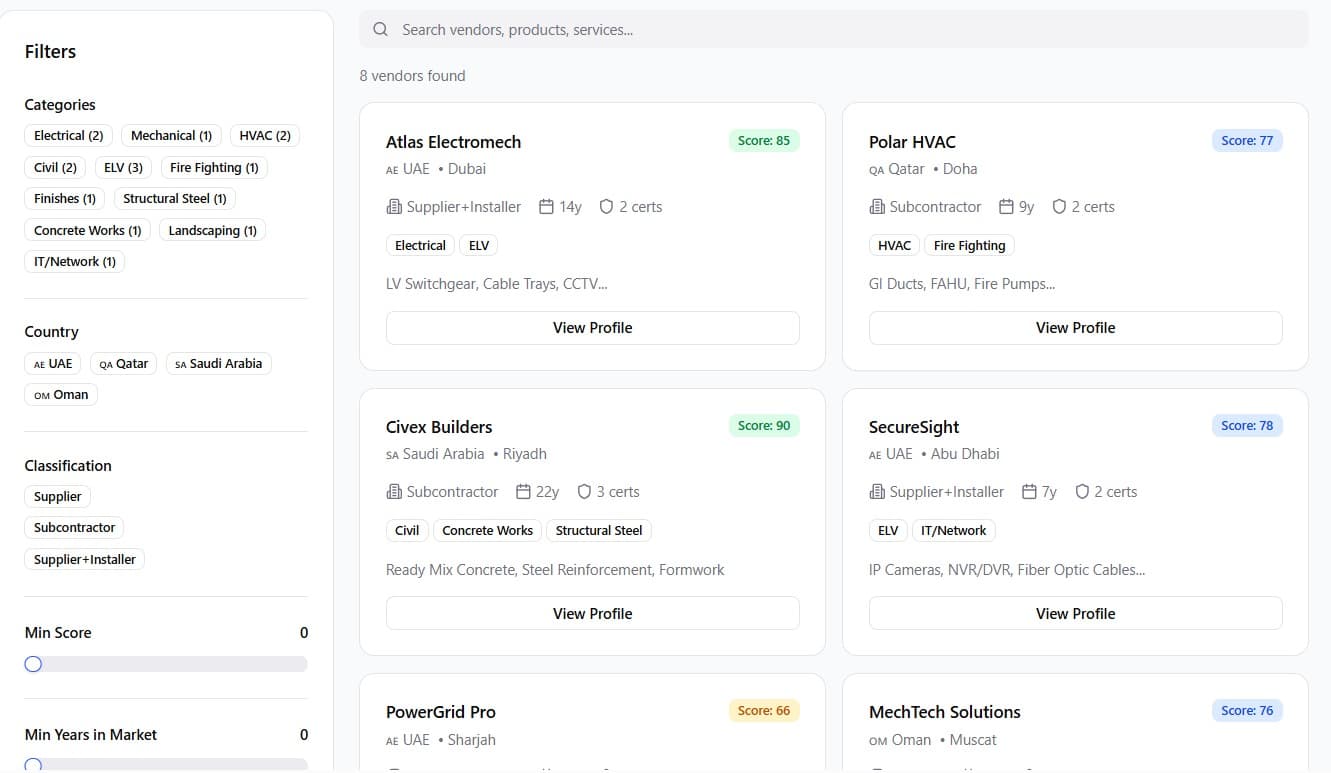This screenshot has width=1331, height=773.
Task: Click the Structural Steel tag on Civex Builders
Action: point(599,531)
